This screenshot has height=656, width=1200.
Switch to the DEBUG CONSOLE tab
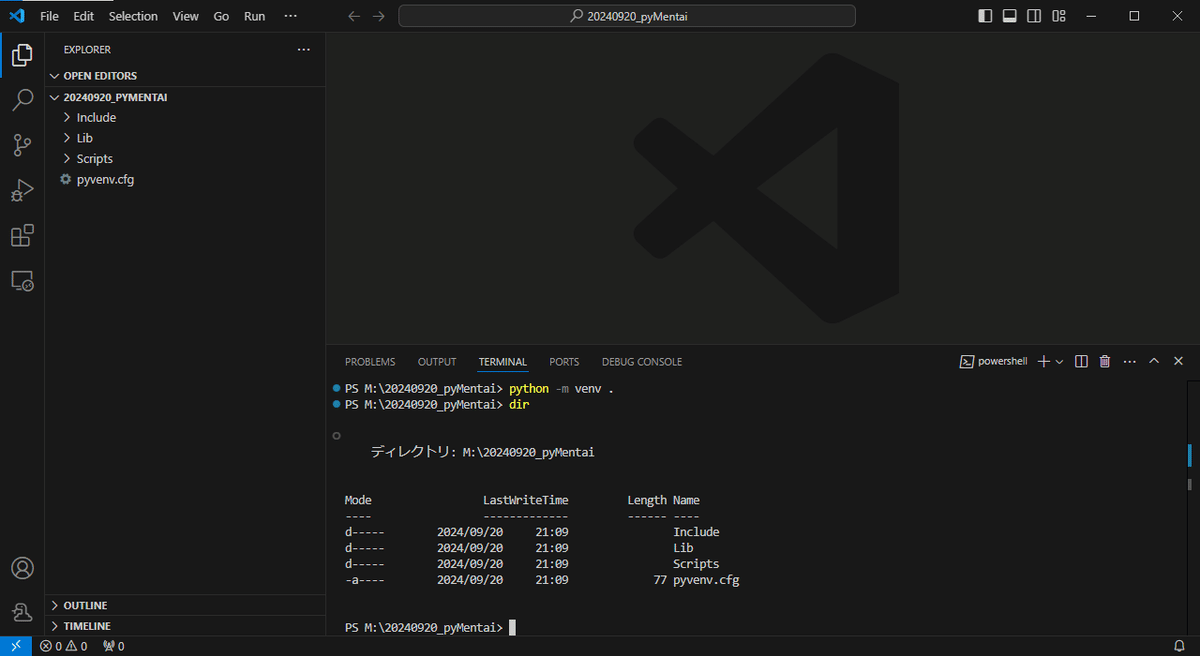642,362
